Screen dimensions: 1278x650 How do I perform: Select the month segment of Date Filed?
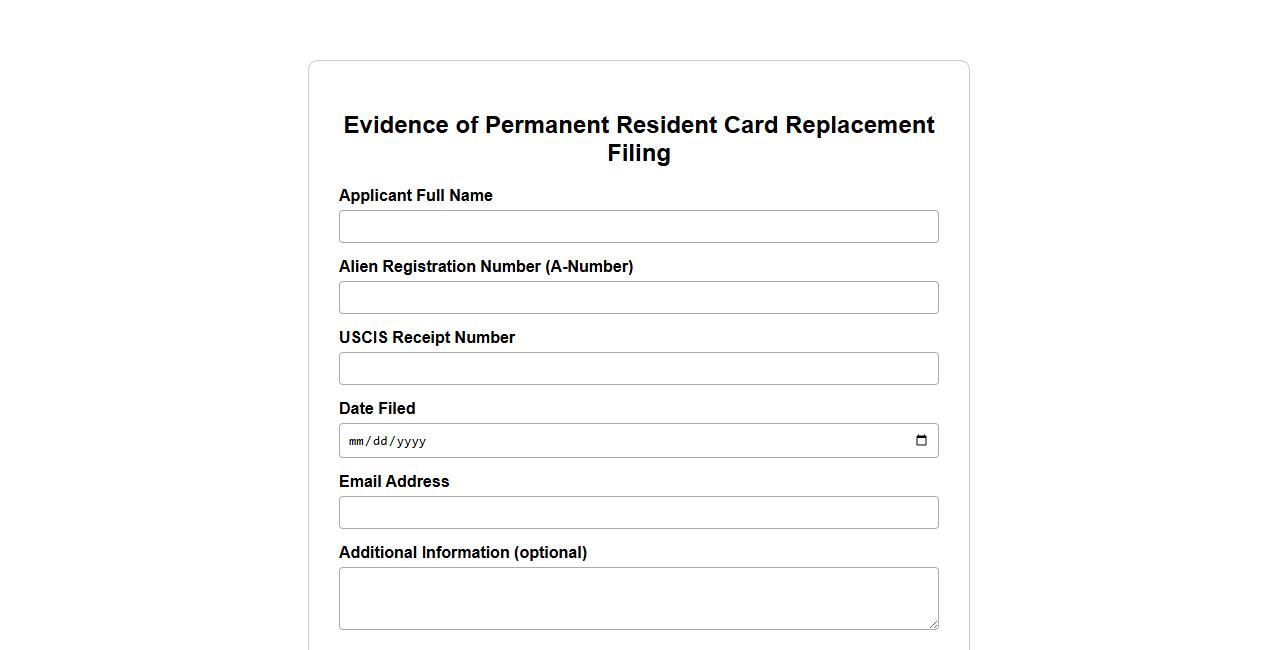pos(356,441)
